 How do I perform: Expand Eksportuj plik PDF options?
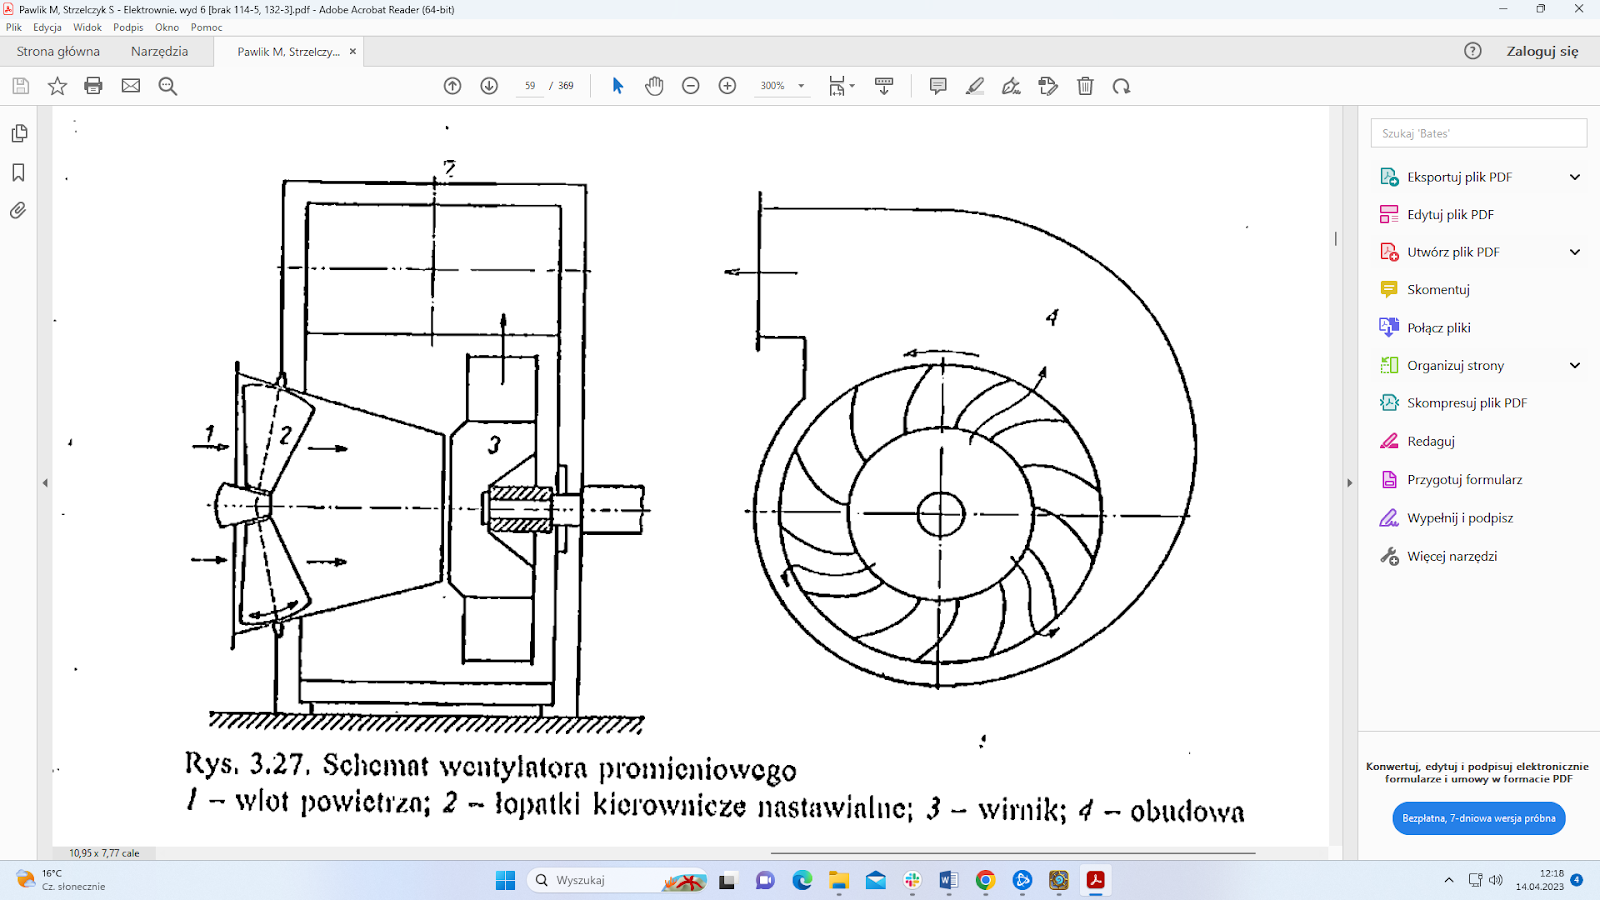tap(1574, 177)
